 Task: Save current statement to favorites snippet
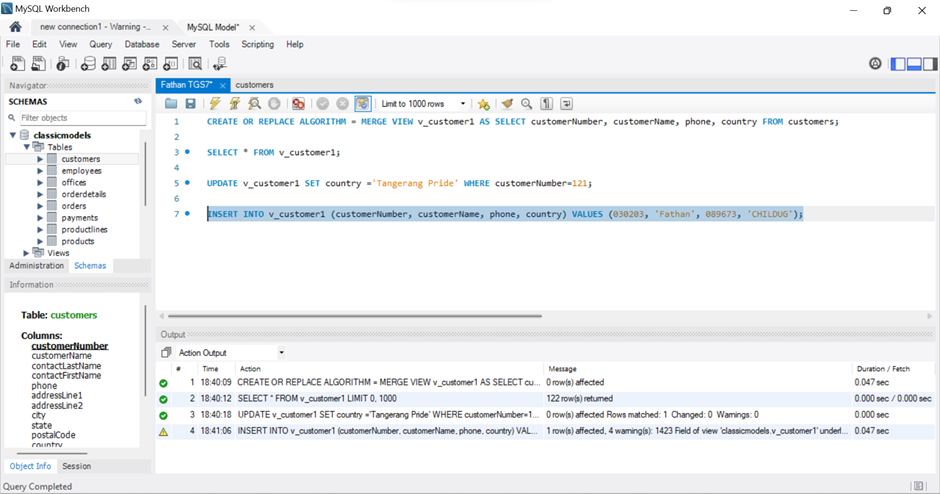[x=483, y=104]
